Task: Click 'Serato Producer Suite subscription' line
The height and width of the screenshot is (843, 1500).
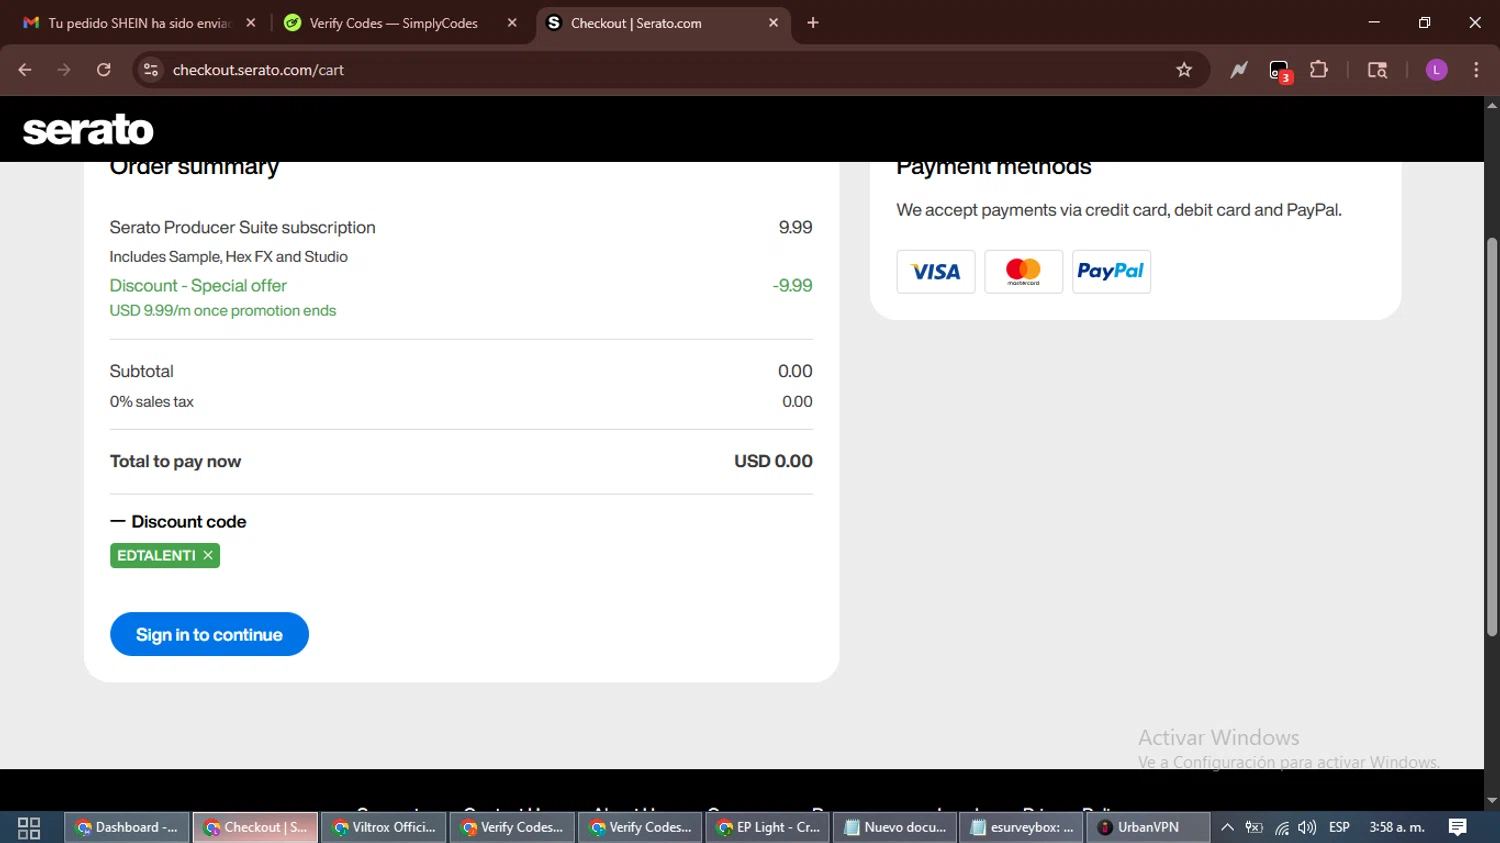Action: pyautogui.click(x=243, y=228)
